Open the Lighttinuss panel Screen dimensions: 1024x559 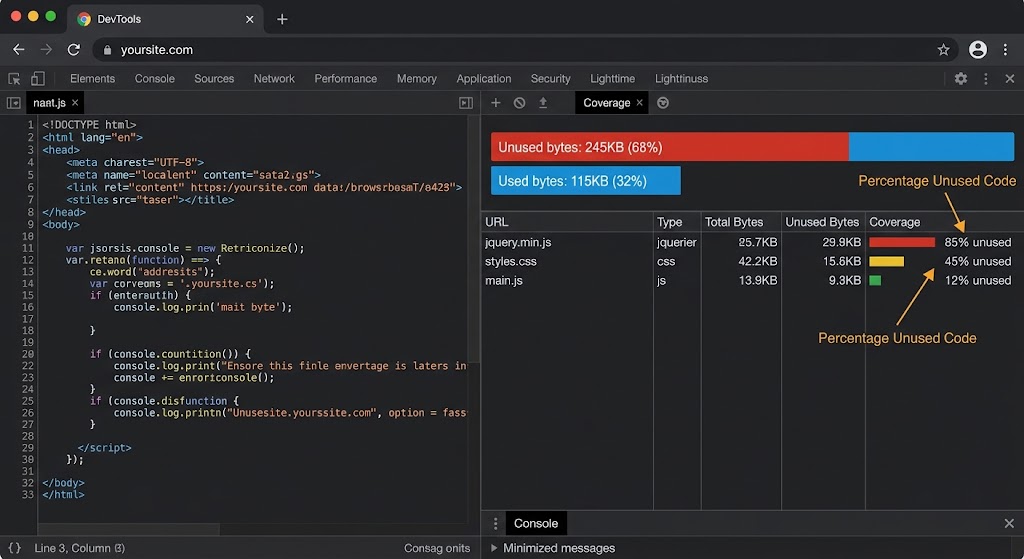(x=681, y=78)
